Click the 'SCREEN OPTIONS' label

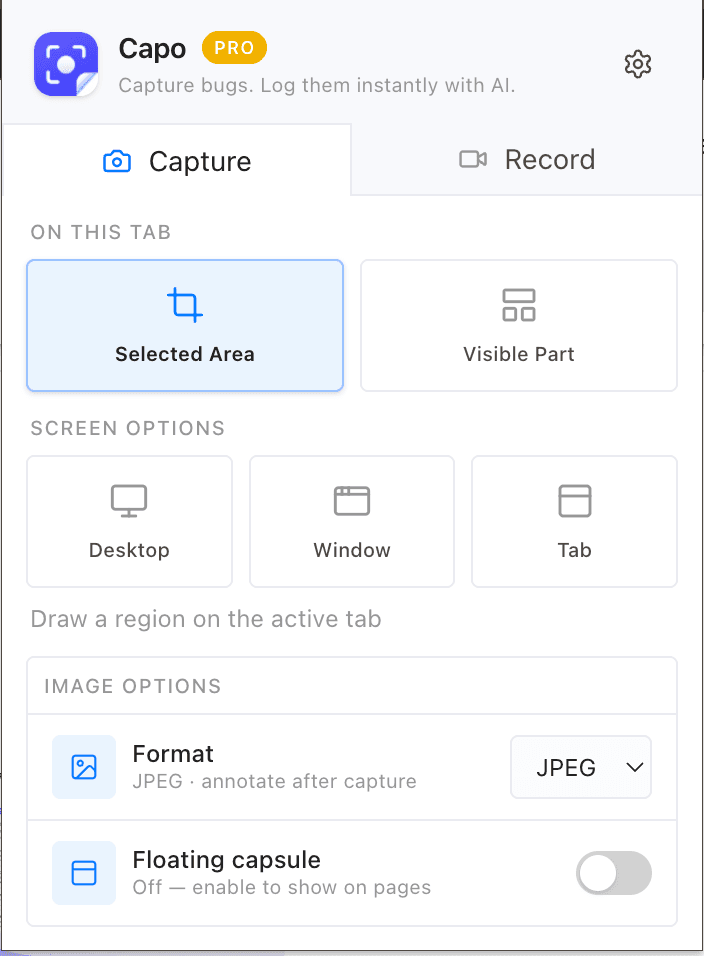tap(128, 428)
